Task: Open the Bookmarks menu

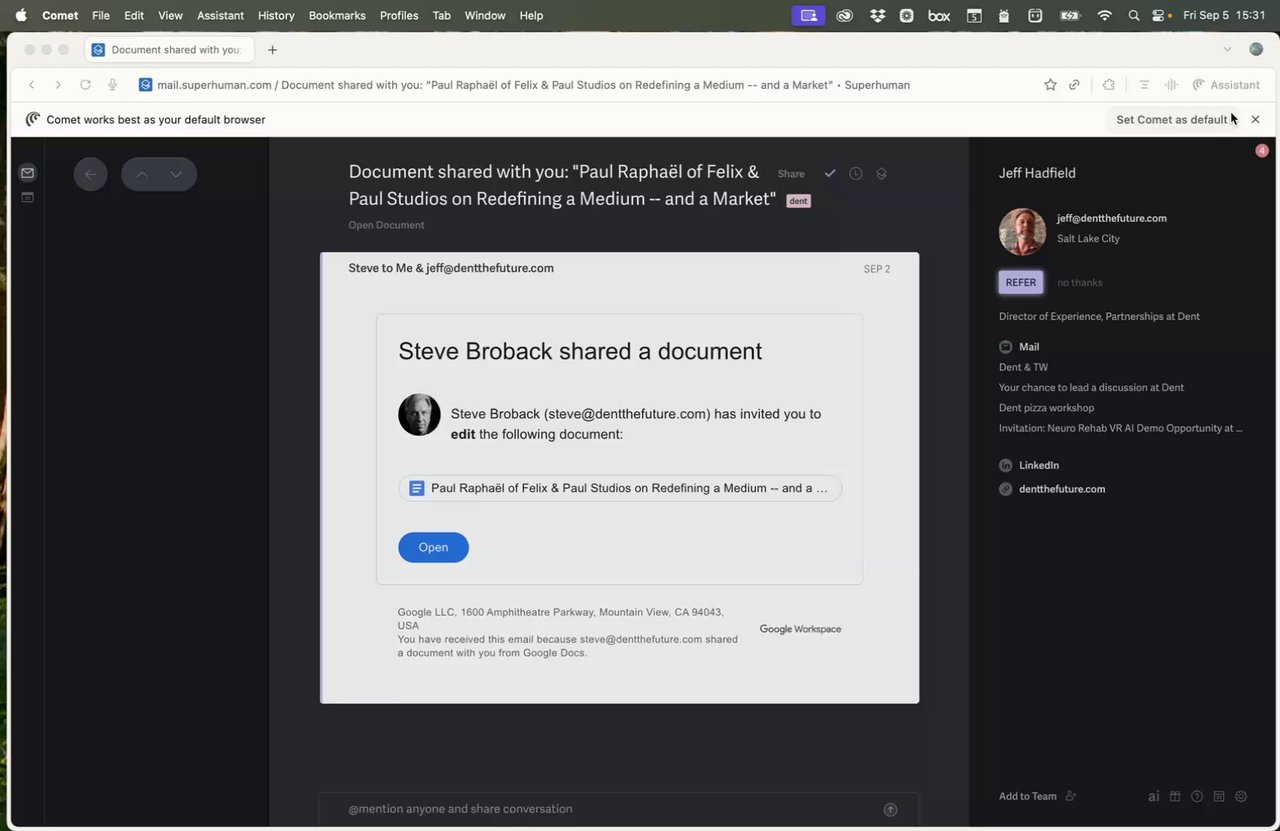Action: (x=337, y=15)
